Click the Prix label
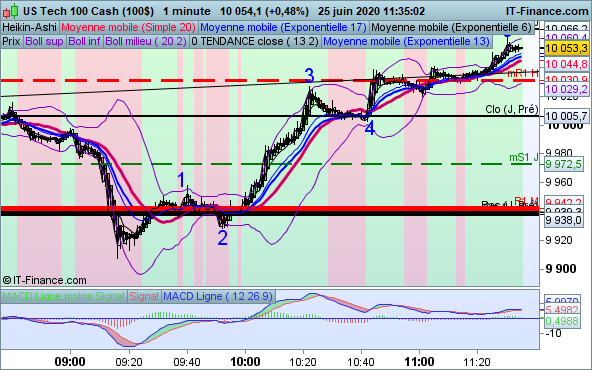This screenshot has height=370, width=592. pyautogui.click(x=11, y=41)
